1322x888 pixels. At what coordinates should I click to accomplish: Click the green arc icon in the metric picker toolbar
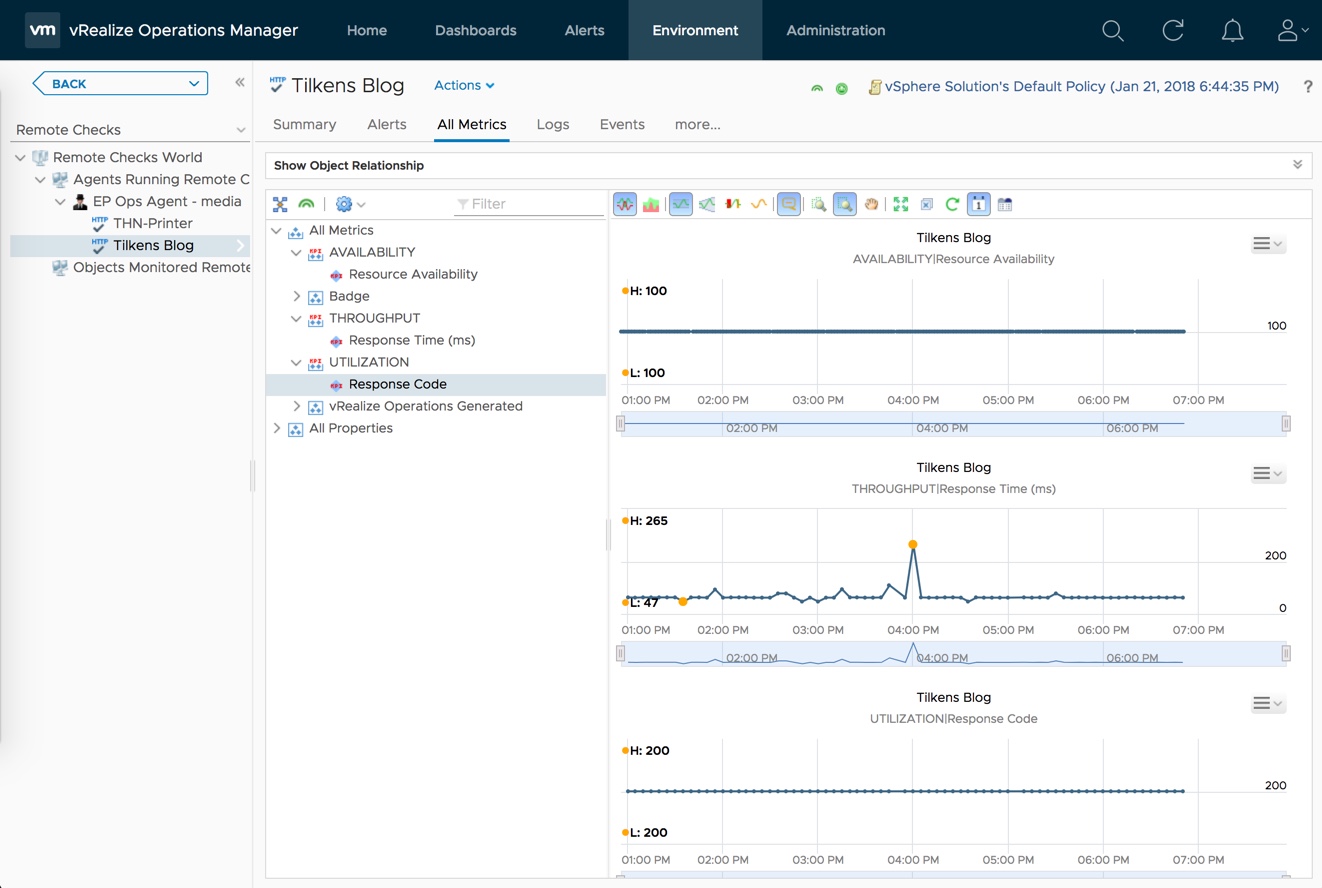point(306,204)
